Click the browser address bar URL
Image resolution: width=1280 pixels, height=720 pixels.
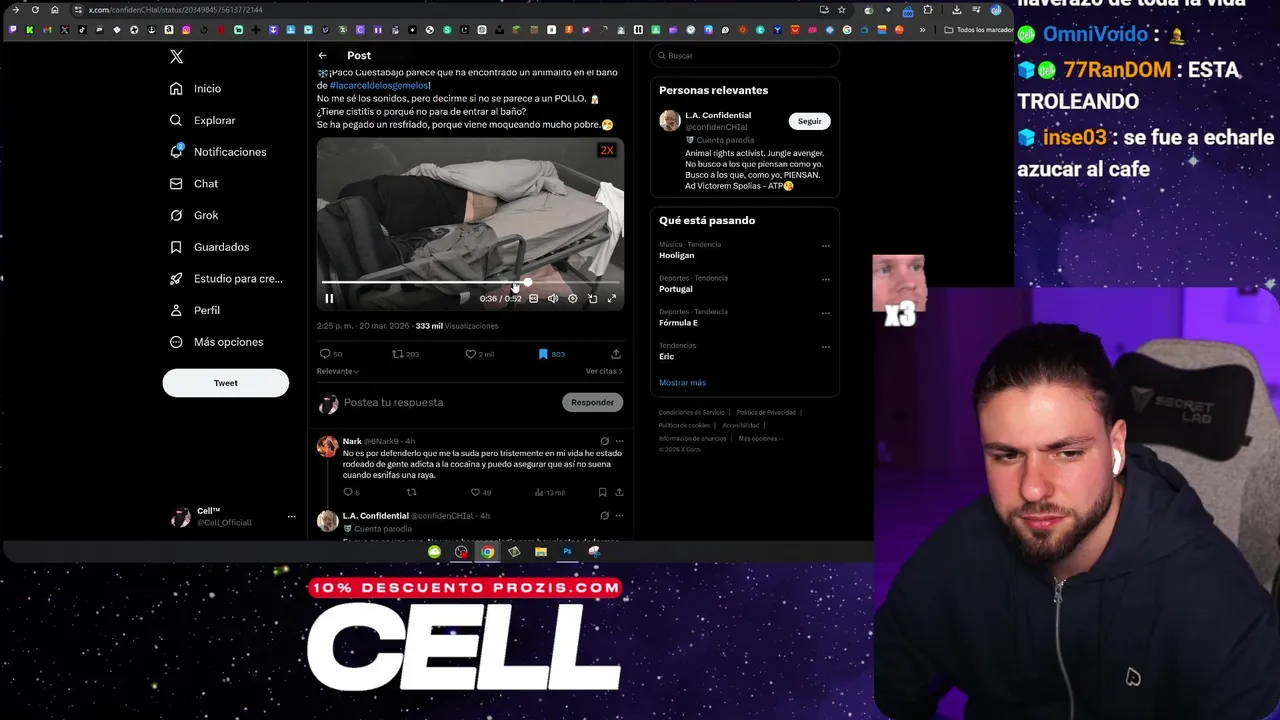pos(175,10)
